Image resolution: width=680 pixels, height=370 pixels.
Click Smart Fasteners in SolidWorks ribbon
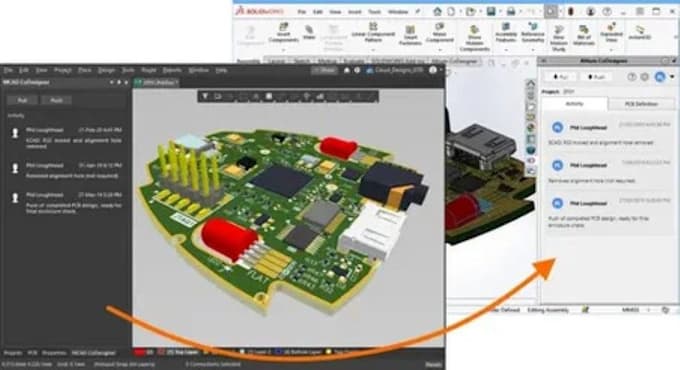click(410, 35)
